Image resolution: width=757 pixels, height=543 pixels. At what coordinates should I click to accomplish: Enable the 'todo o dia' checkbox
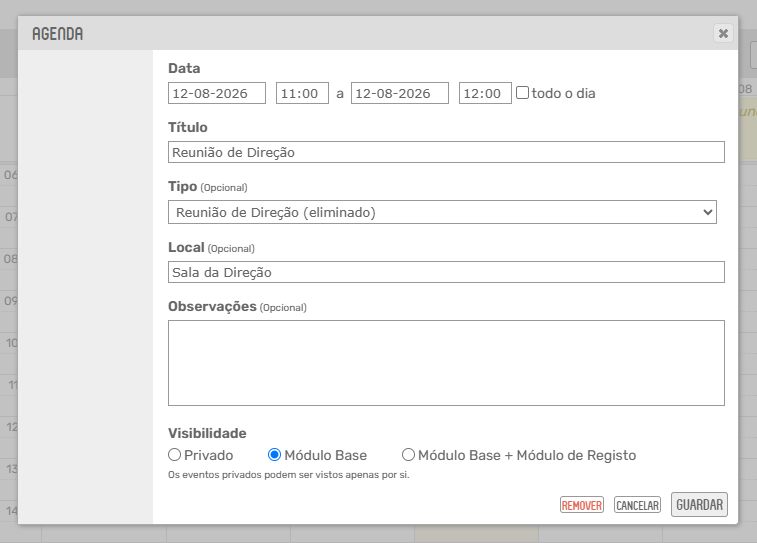coord(522,93)
